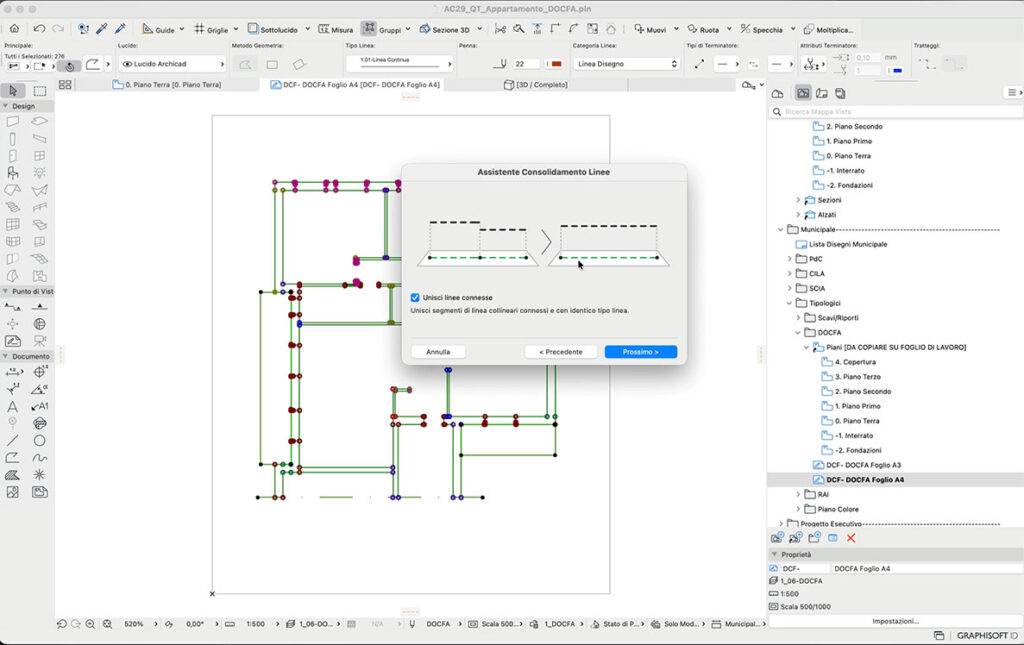This screenshot has height=645, width=1024.
Task: Select the Curtain Wall grid tool
Action: tap(12, 224)
